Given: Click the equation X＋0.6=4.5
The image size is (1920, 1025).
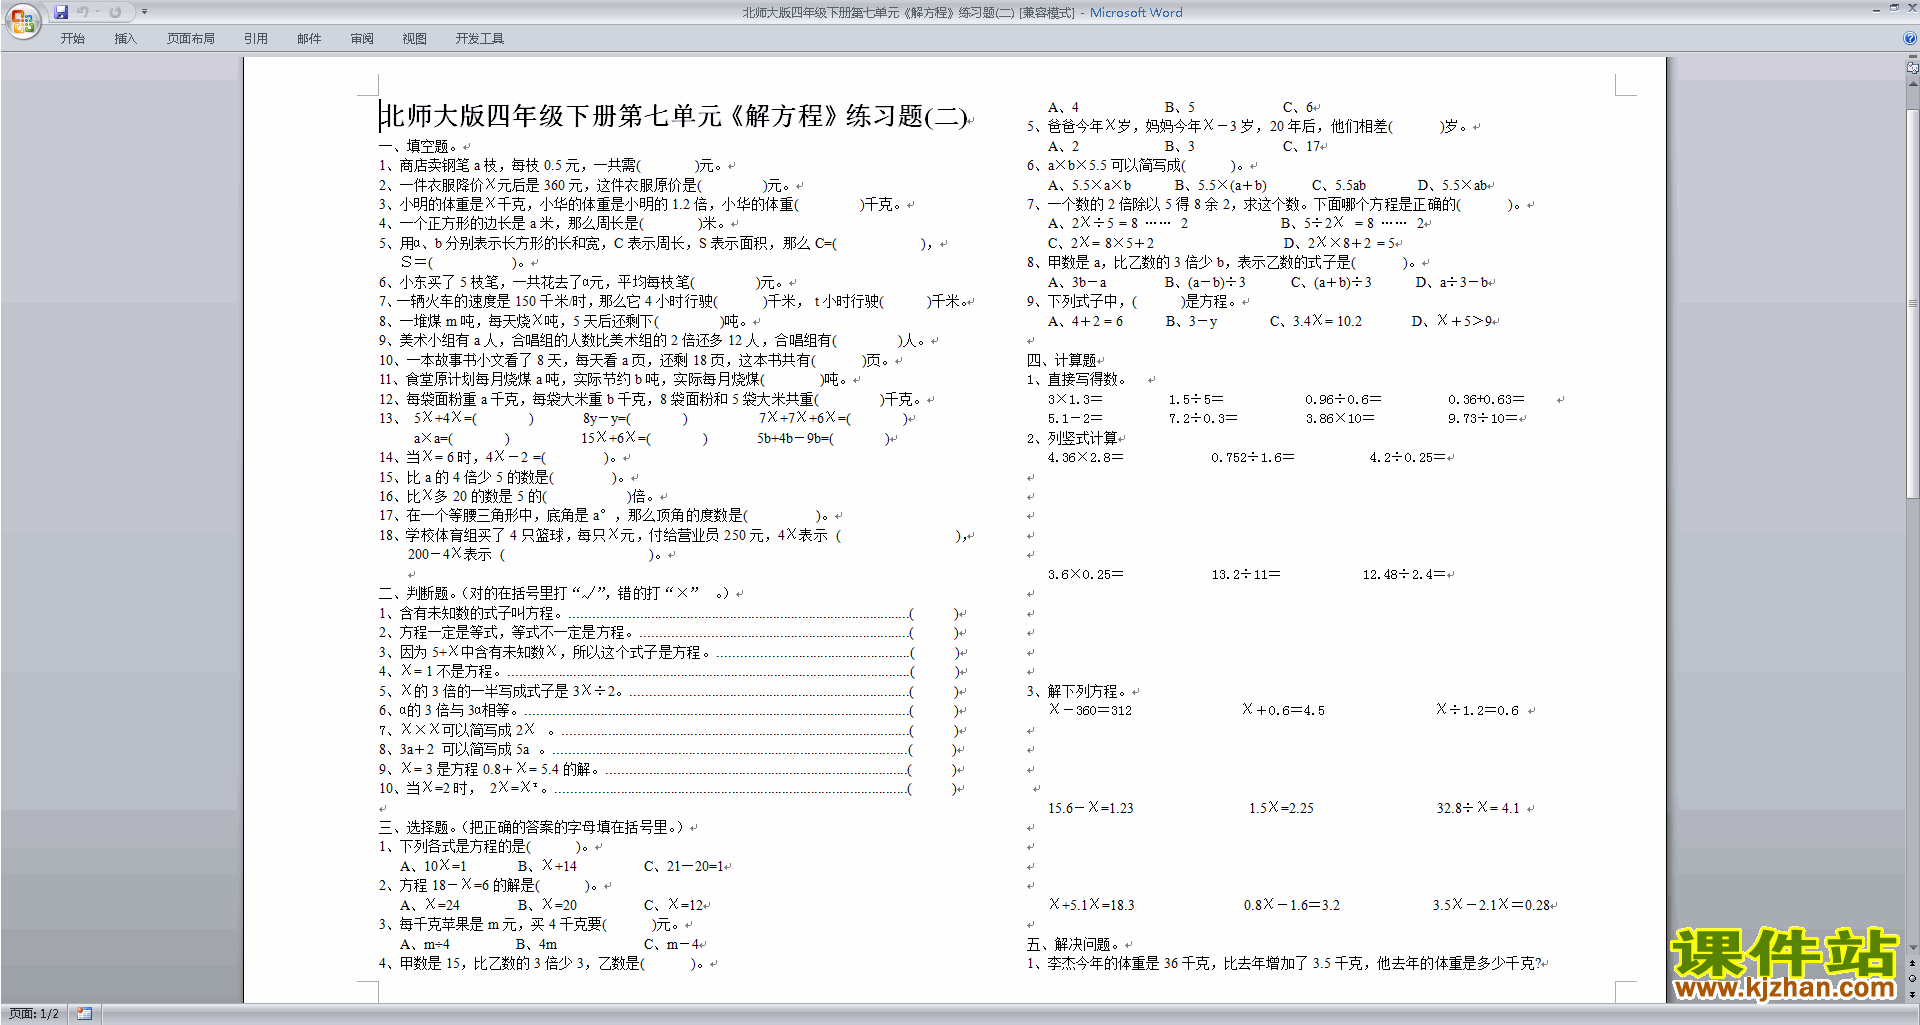Looking at the screenshot, I should click(x=1283, y=710).
